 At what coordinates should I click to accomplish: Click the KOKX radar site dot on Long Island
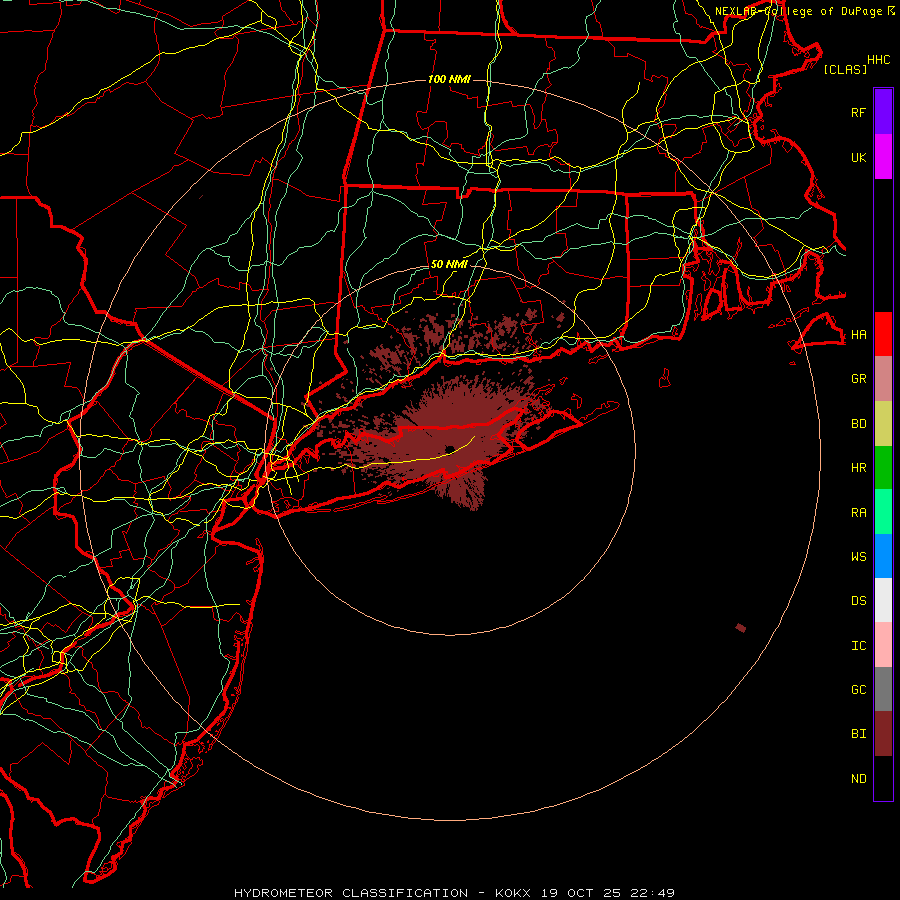[451, 448]
